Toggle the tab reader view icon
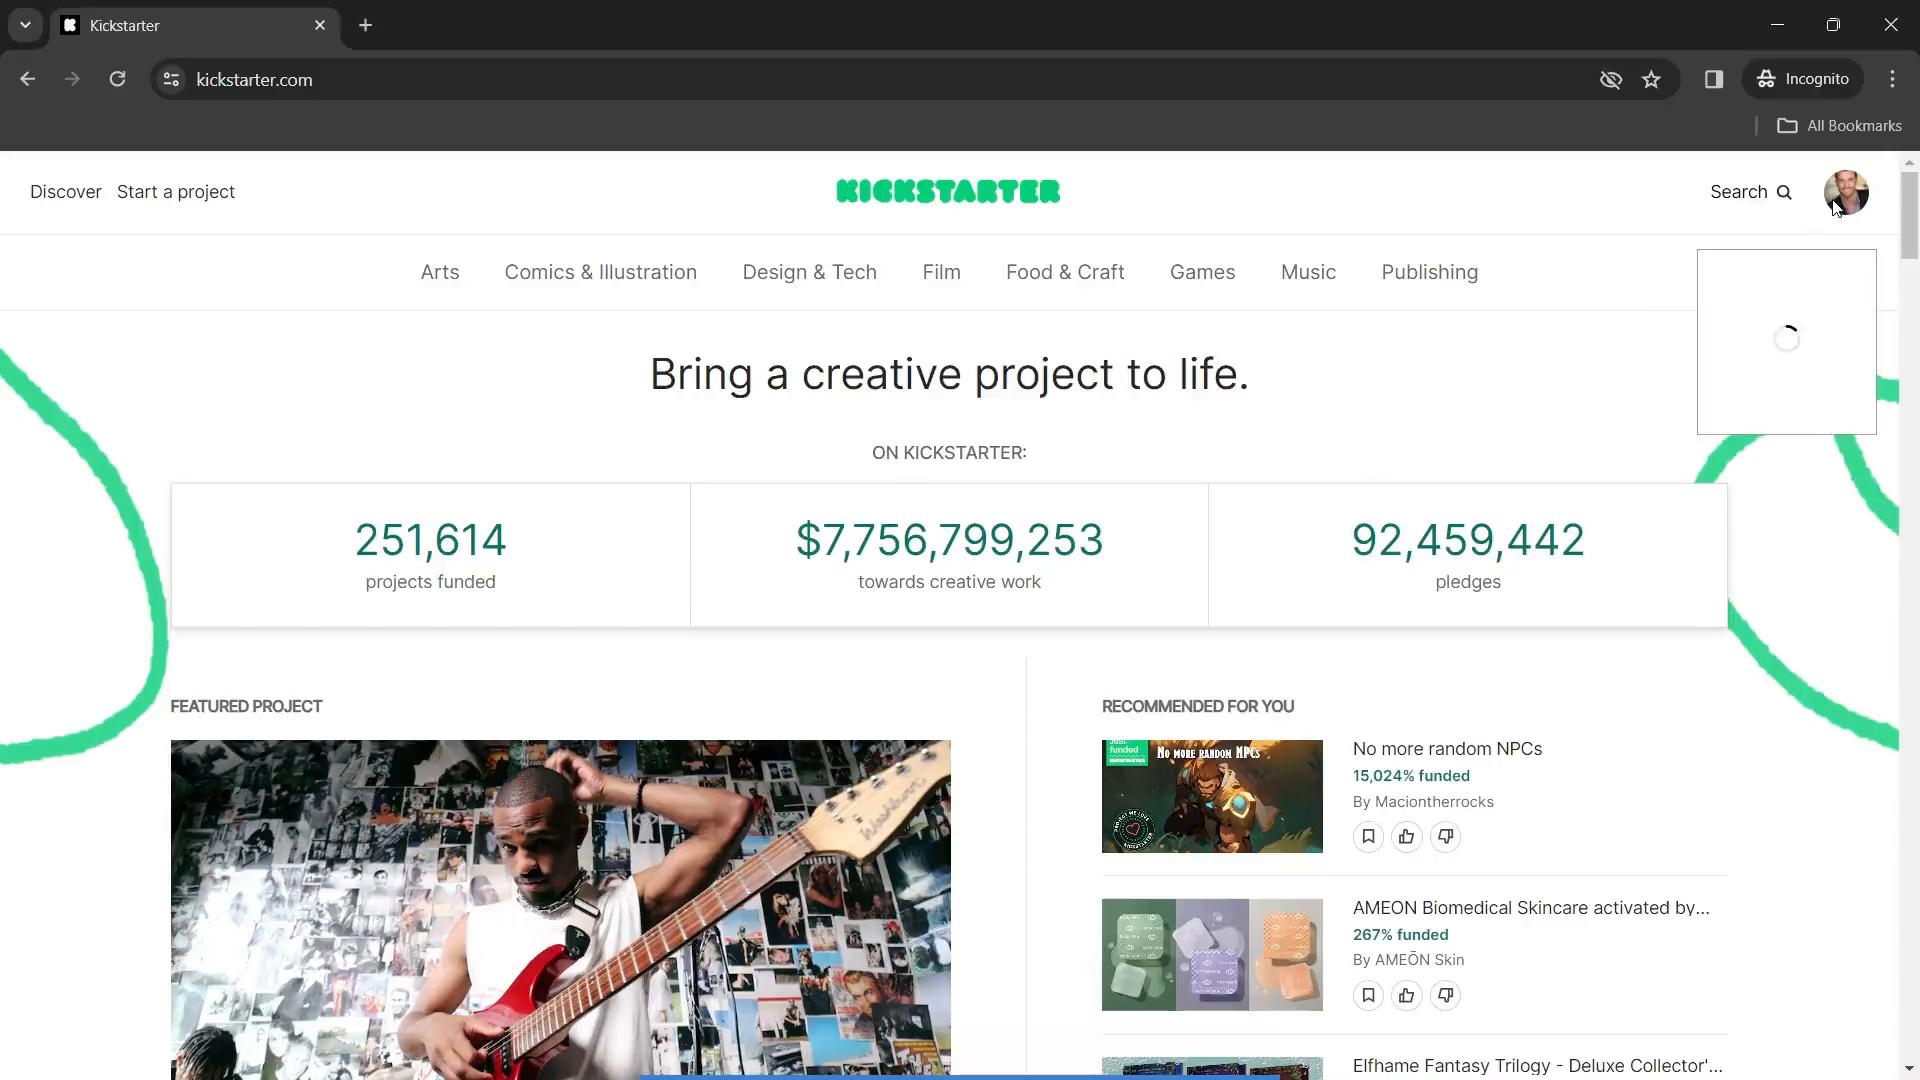 pyautogui.click(x=1713, y=79)
